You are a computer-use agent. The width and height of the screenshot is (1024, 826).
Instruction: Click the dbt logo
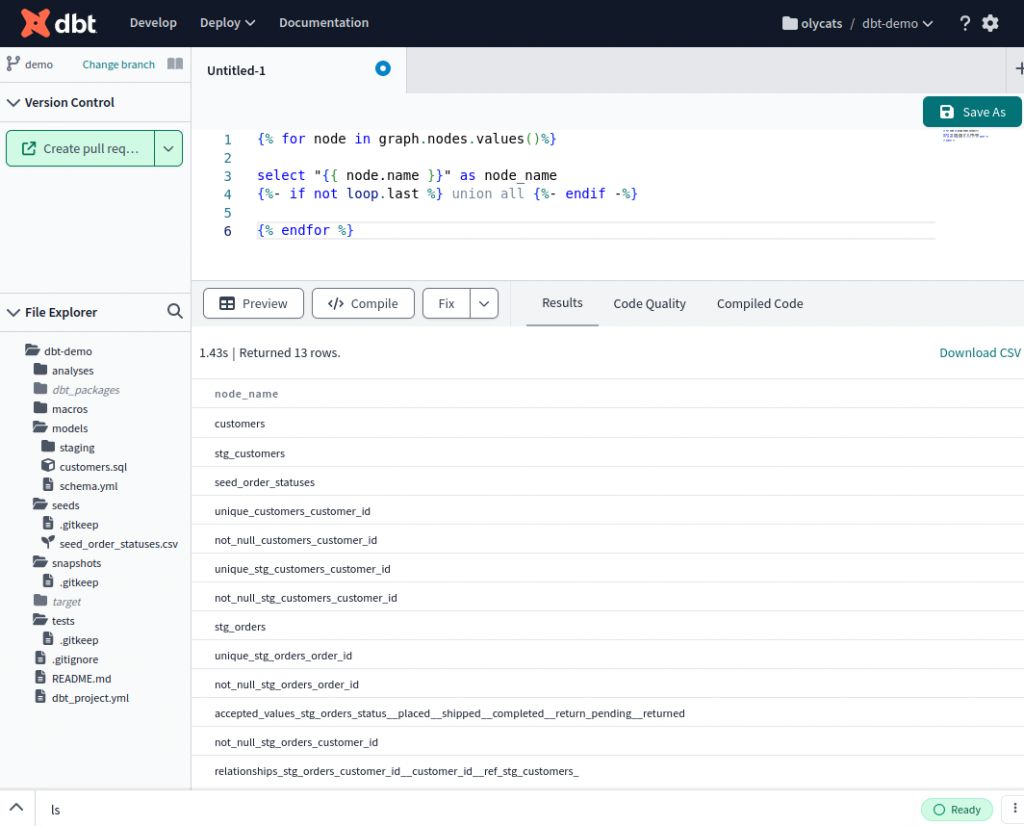[58, 23]
